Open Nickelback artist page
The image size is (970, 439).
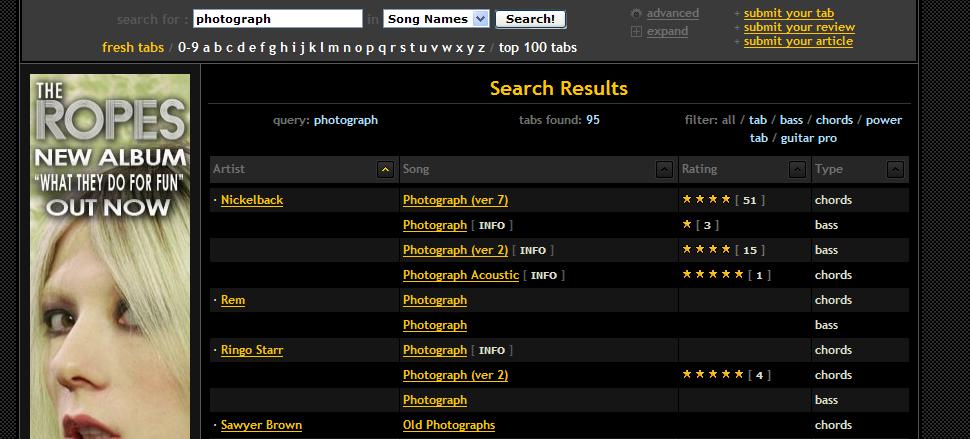[252, 200]
